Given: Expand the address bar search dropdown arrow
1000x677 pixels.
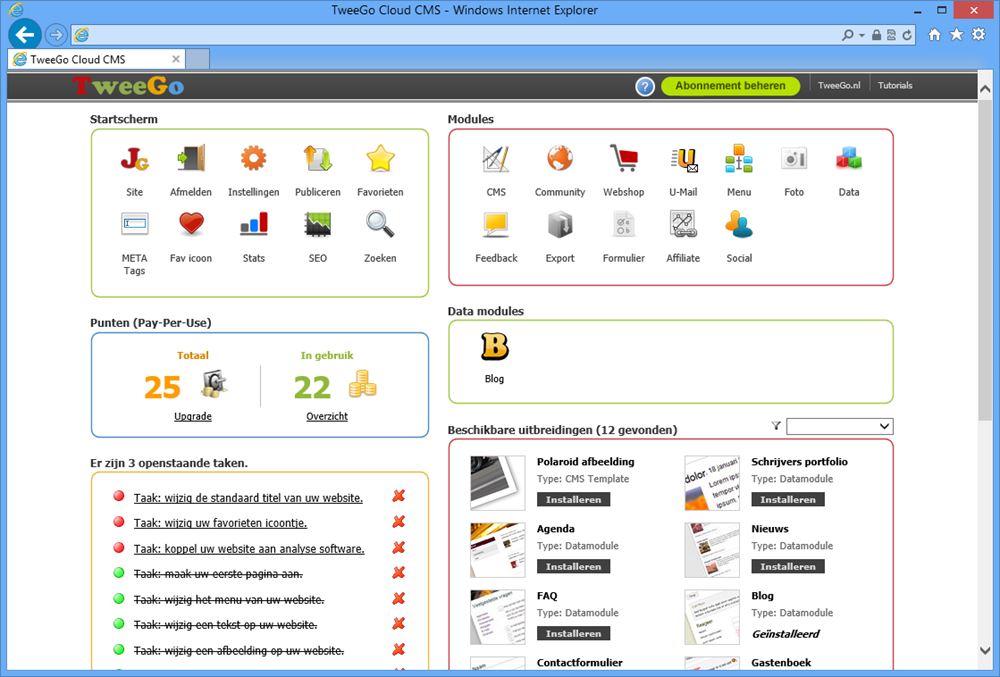Looking at the screenshot, I should click(862, 36).
